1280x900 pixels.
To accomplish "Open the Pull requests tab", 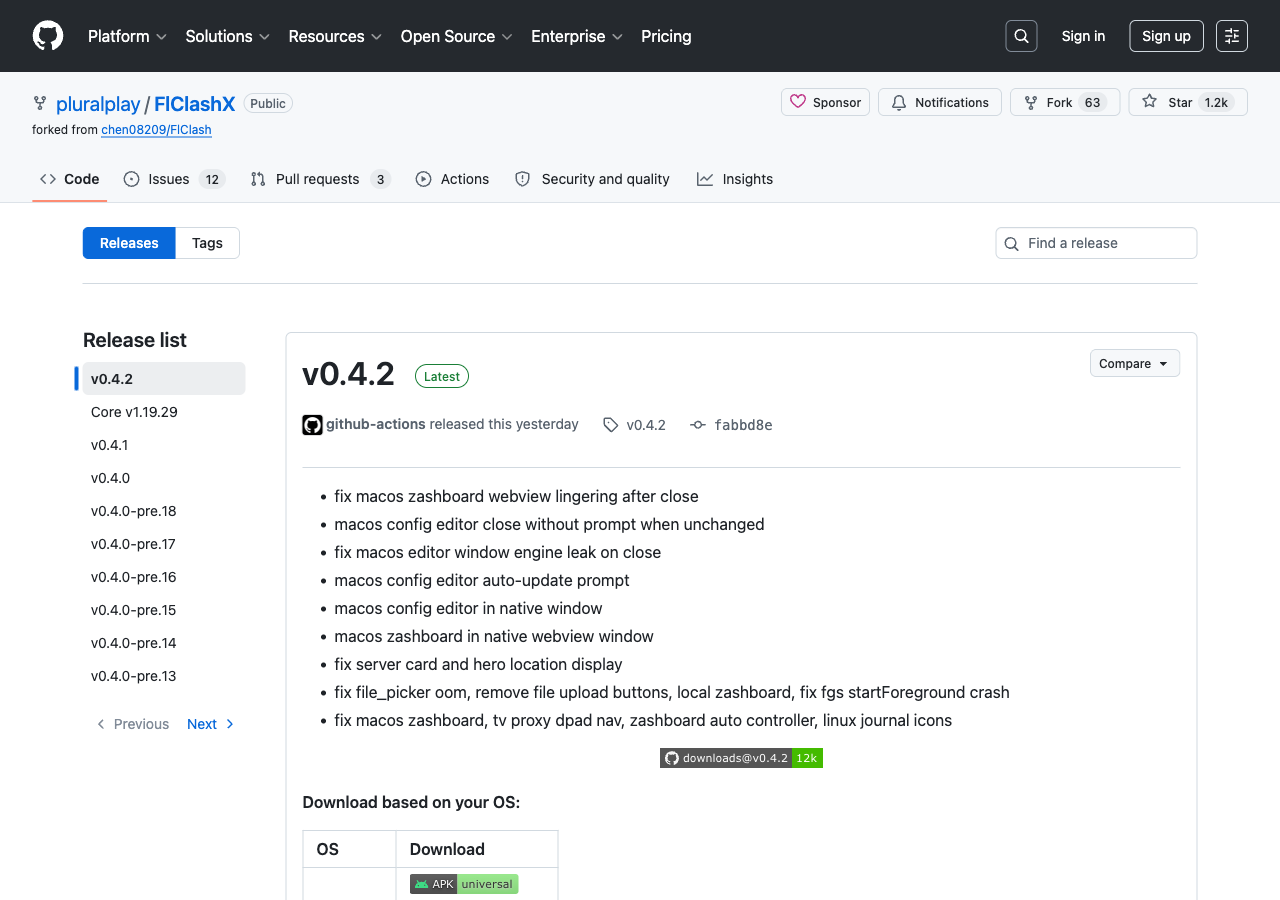I will pos(320,179).
